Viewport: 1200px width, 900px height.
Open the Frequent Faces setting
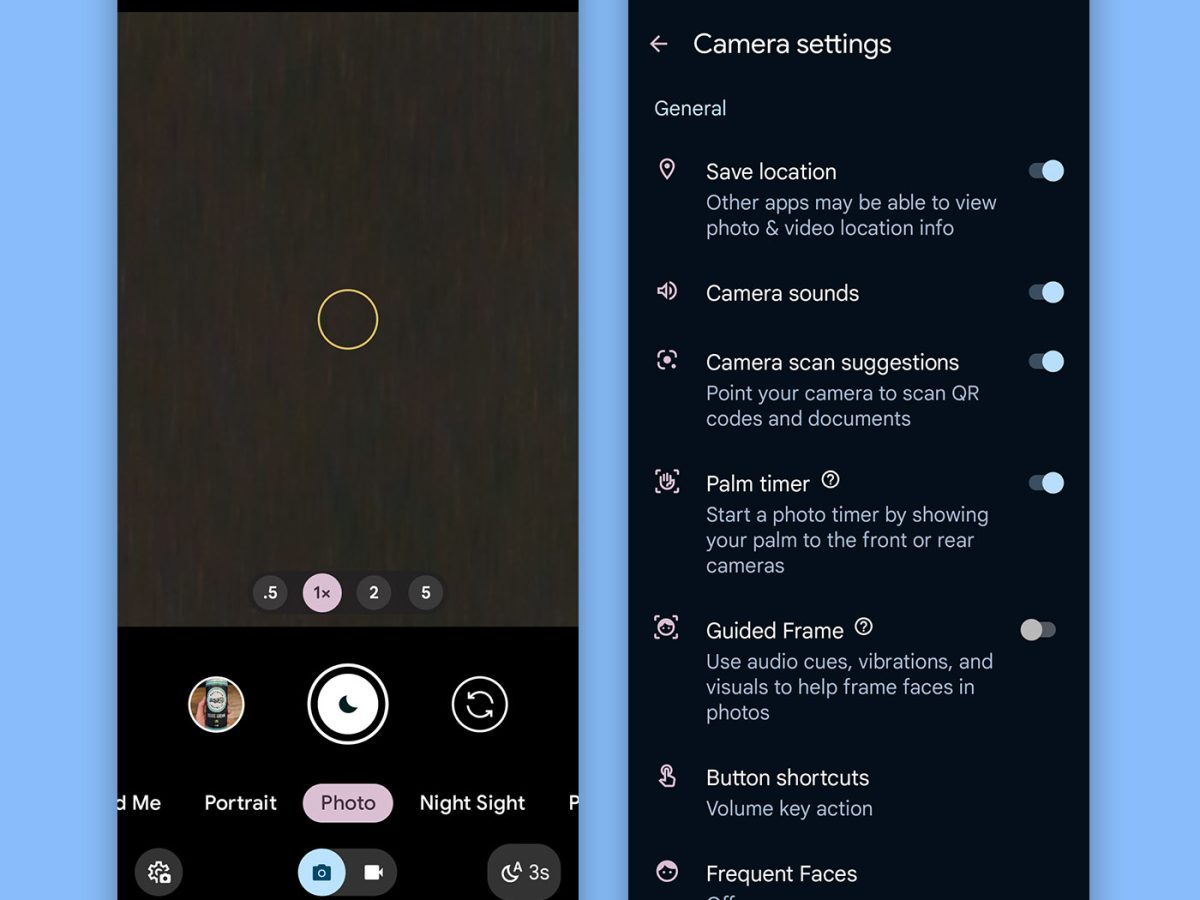[781, 874]
